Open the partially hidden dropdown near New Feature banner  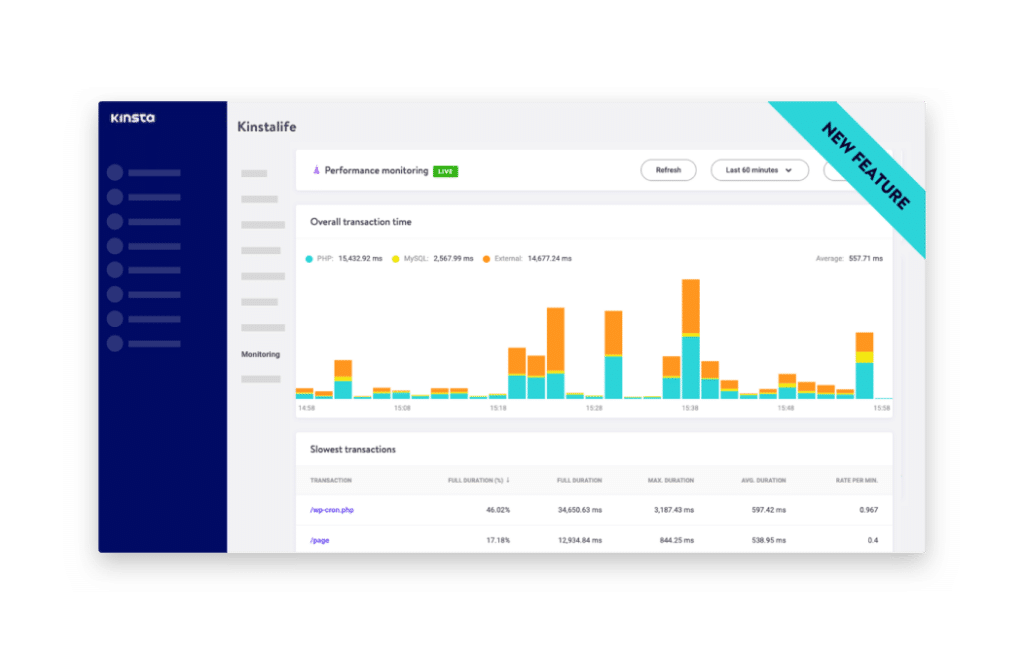pos(832,170)
